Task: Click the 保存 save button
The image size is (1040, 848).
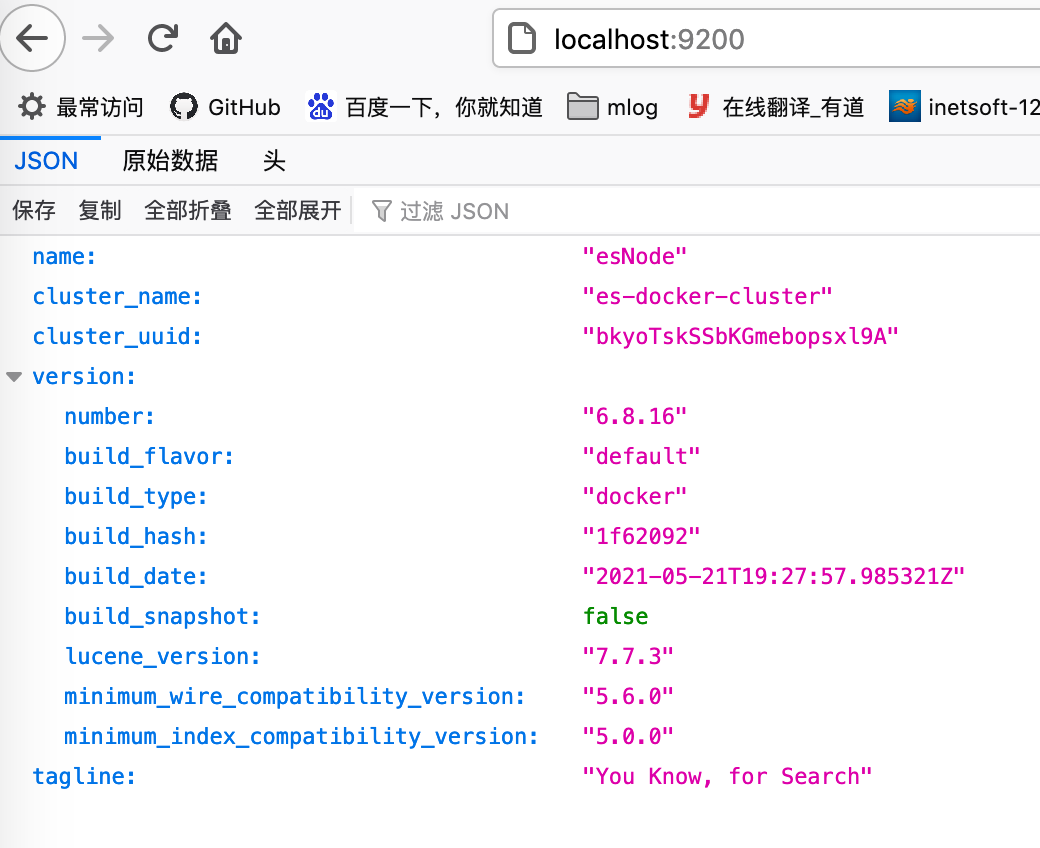Action: point(34,211)
